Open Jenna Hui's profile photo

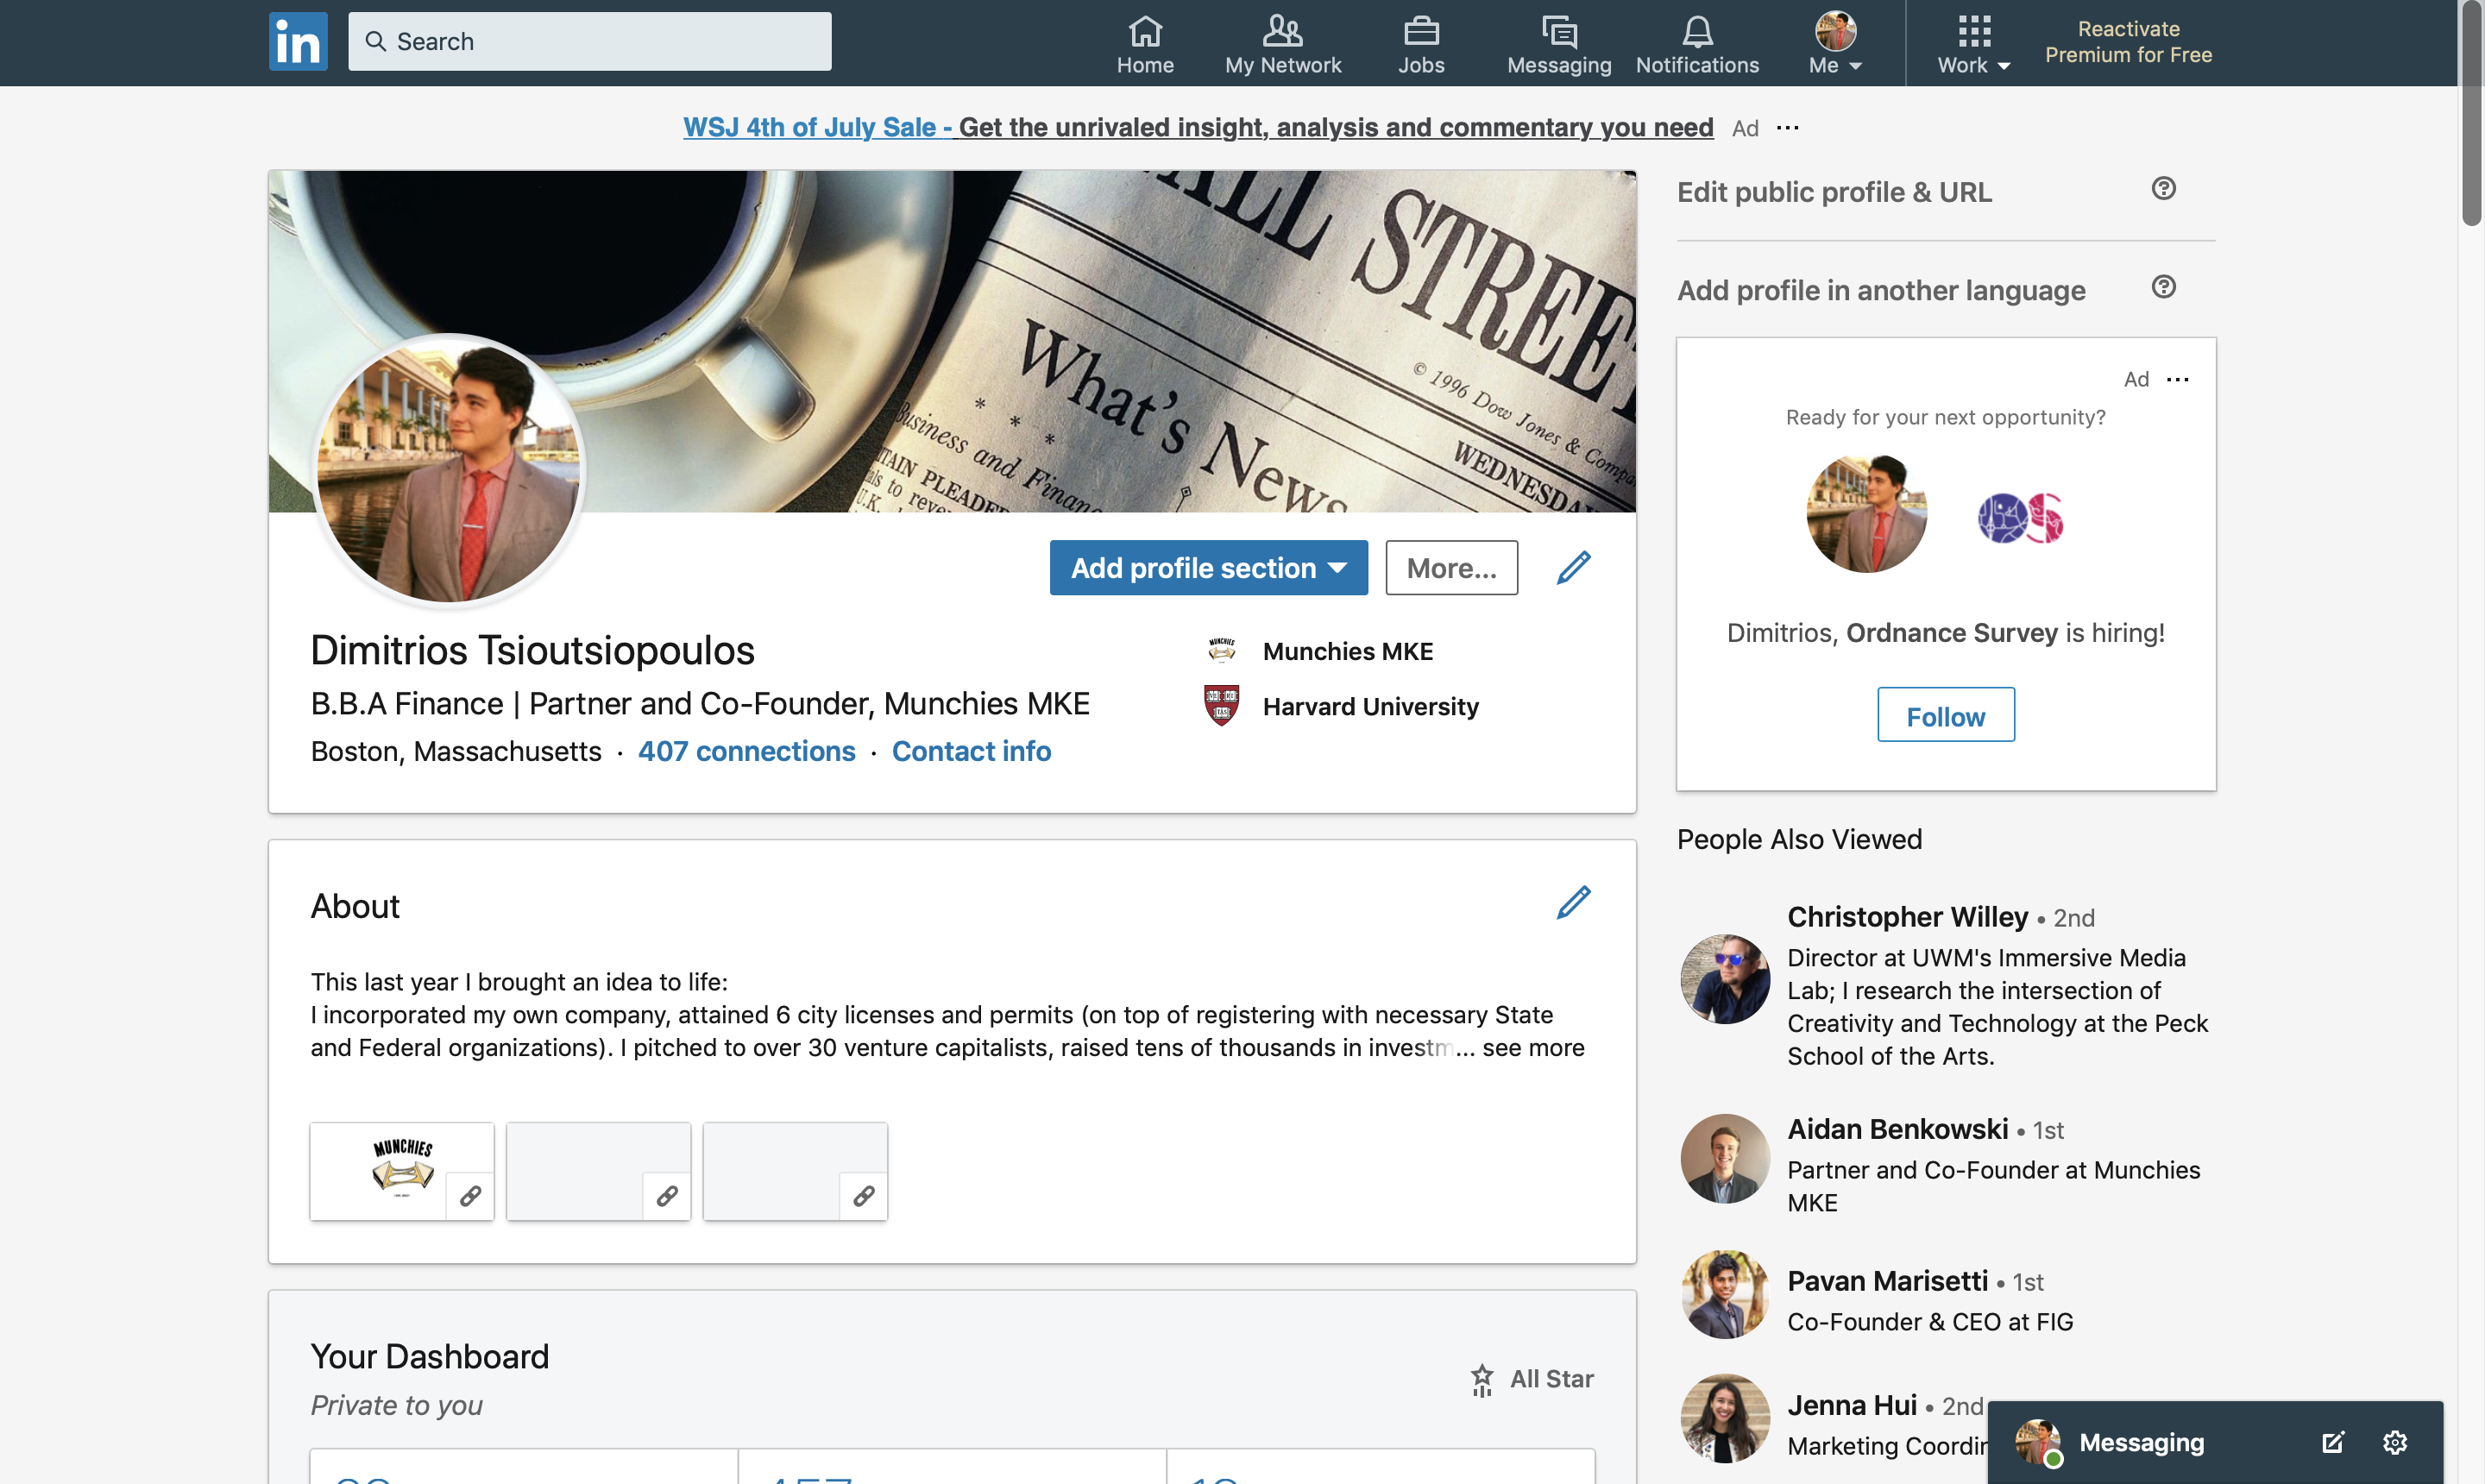tap(1725, 1418)
